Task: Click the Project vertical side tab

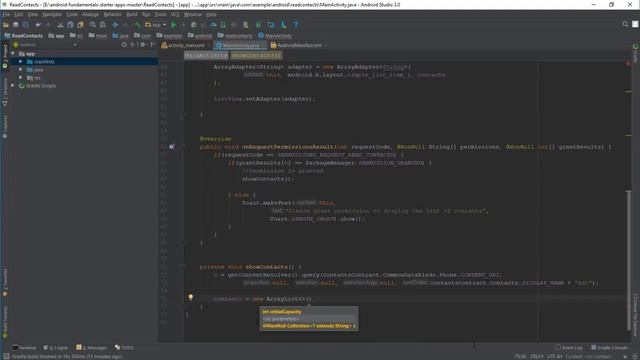Action: point(5,55)
